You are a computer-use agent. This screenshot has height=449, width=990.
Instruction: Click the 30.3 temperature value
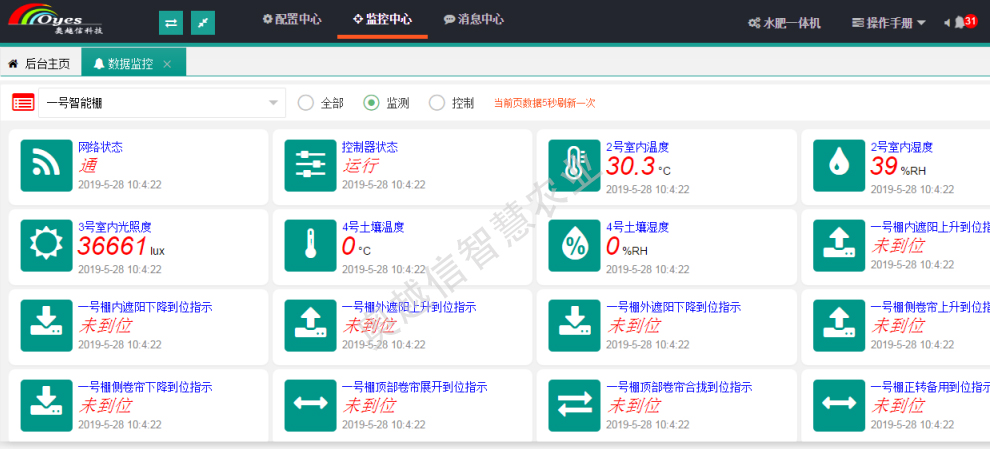tap(631, 167)
